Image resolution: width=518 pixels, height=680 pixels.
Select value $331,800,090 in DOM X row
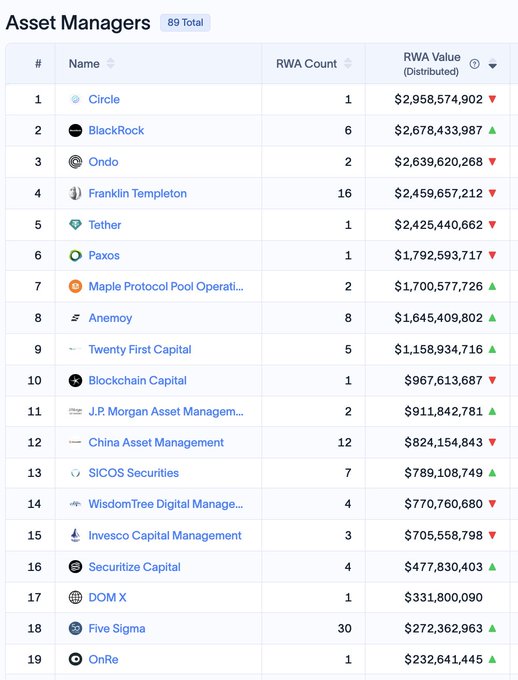pyautogui.click(x=443, y=598)
